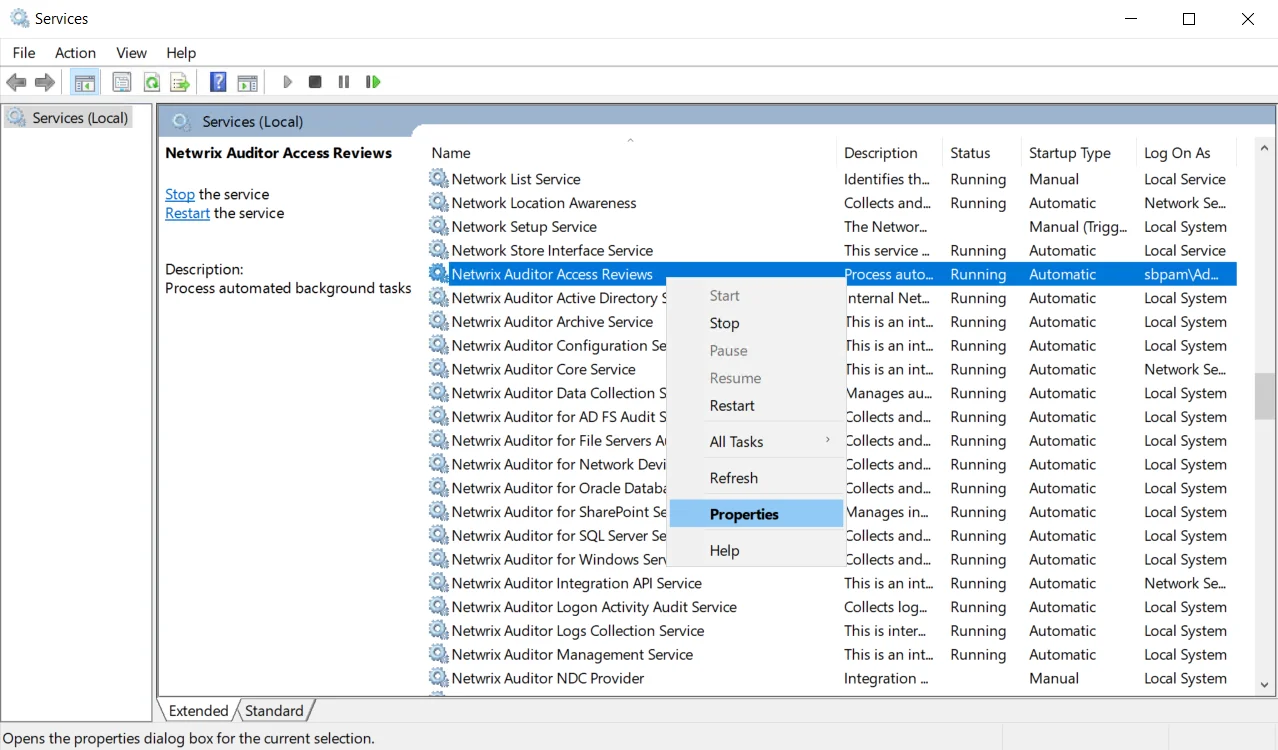Screen dimensions: 1278x750
Task: Open the File menu
Action: 24,53
